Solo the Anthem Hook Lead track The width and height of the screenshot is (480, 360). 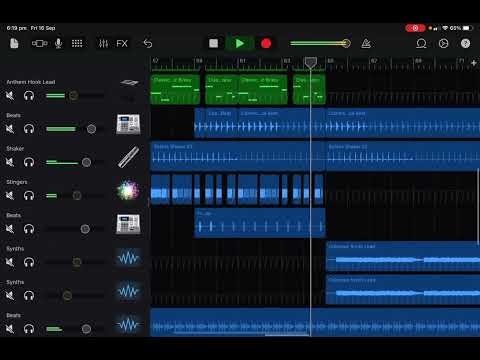click(29, 96)
